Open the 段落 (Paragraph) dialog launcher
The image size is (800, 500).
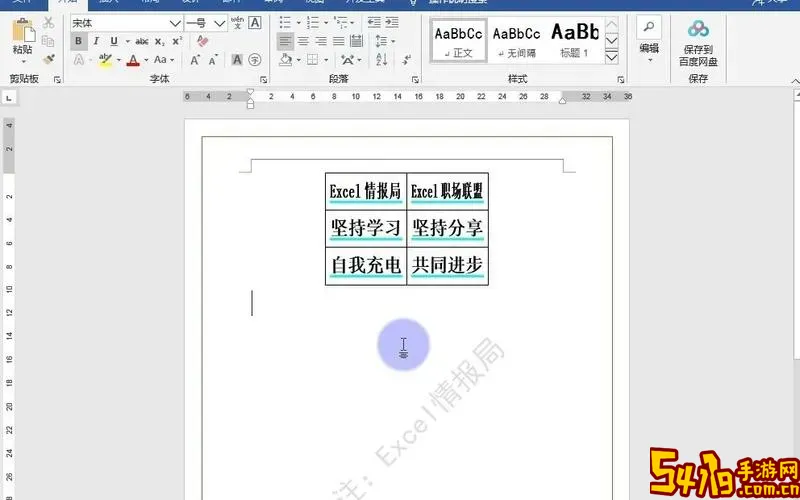415,80
